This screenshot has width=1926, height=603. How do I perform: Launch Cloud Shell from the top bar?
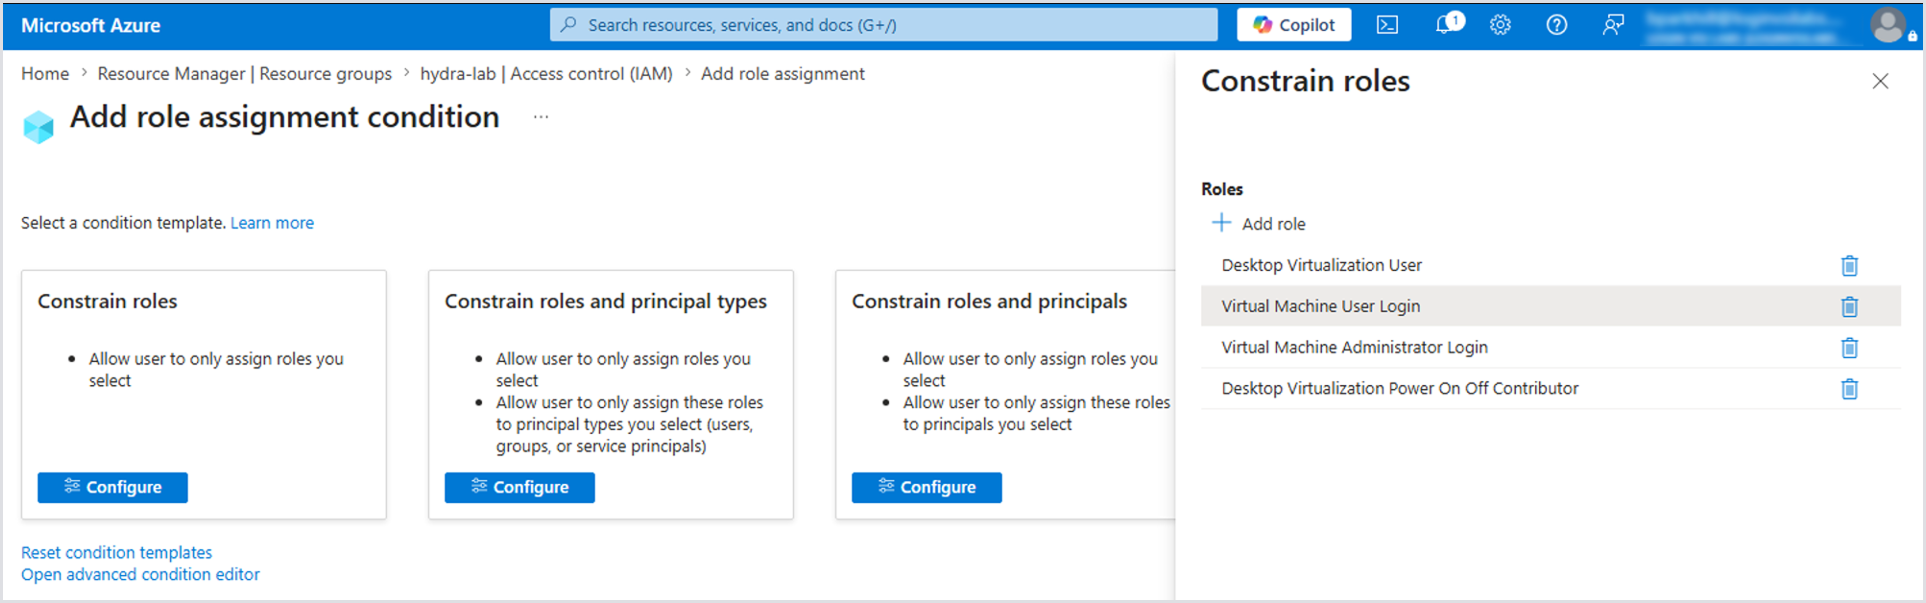1387,25
